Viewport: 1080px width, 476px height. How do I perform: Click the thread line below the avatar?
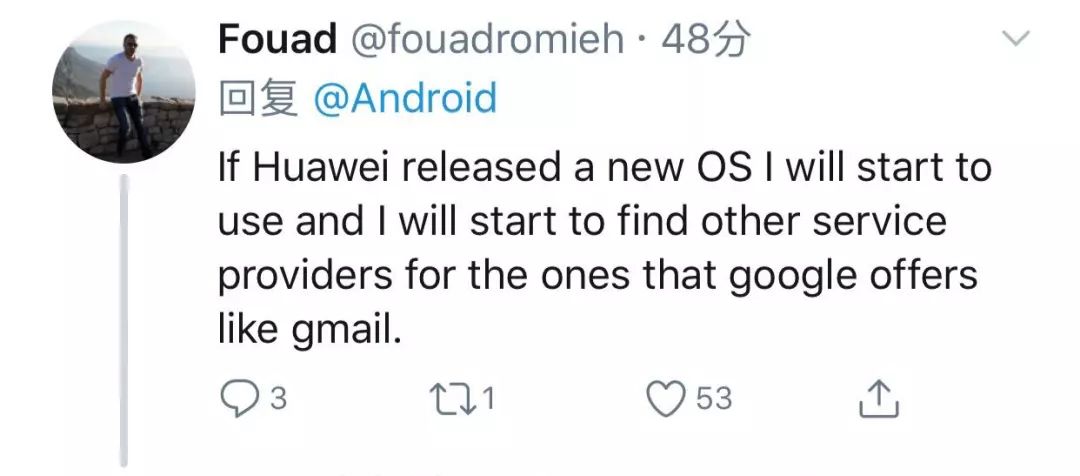click(125, 320)
